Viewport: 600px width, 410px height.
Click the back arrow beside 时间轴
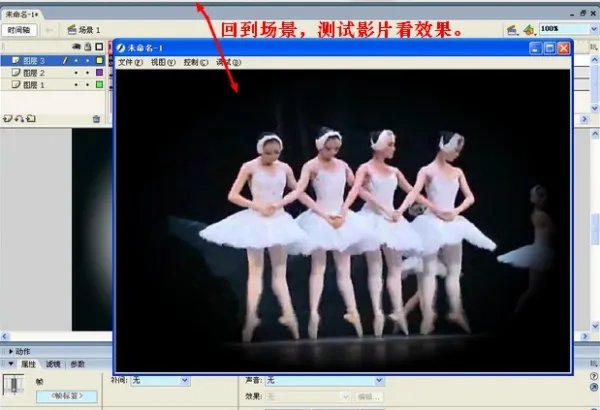pyautogui.click(x=49, y=30)
